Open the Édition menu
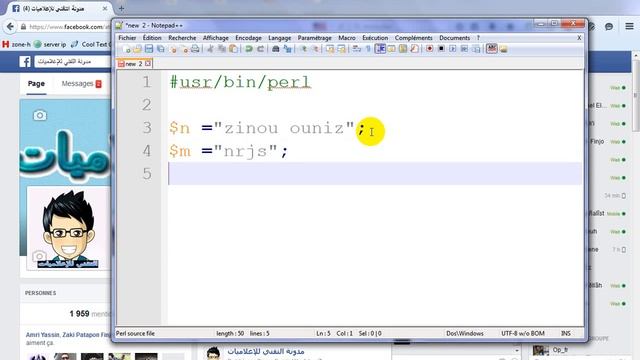Viewport: 640px width, 360px height. [x=152, y=38]
